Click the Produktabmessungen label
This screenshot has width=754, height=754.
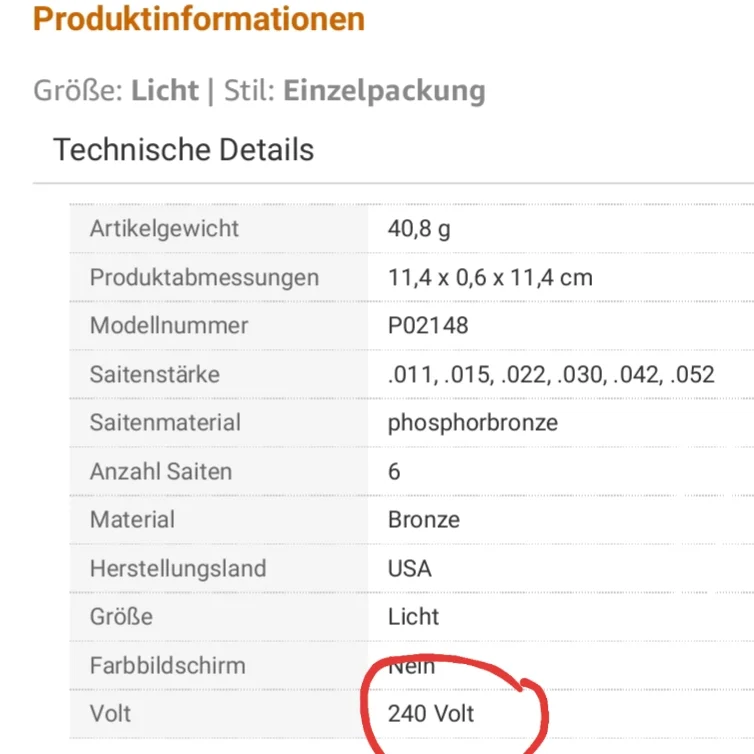(x=204, y=277)
